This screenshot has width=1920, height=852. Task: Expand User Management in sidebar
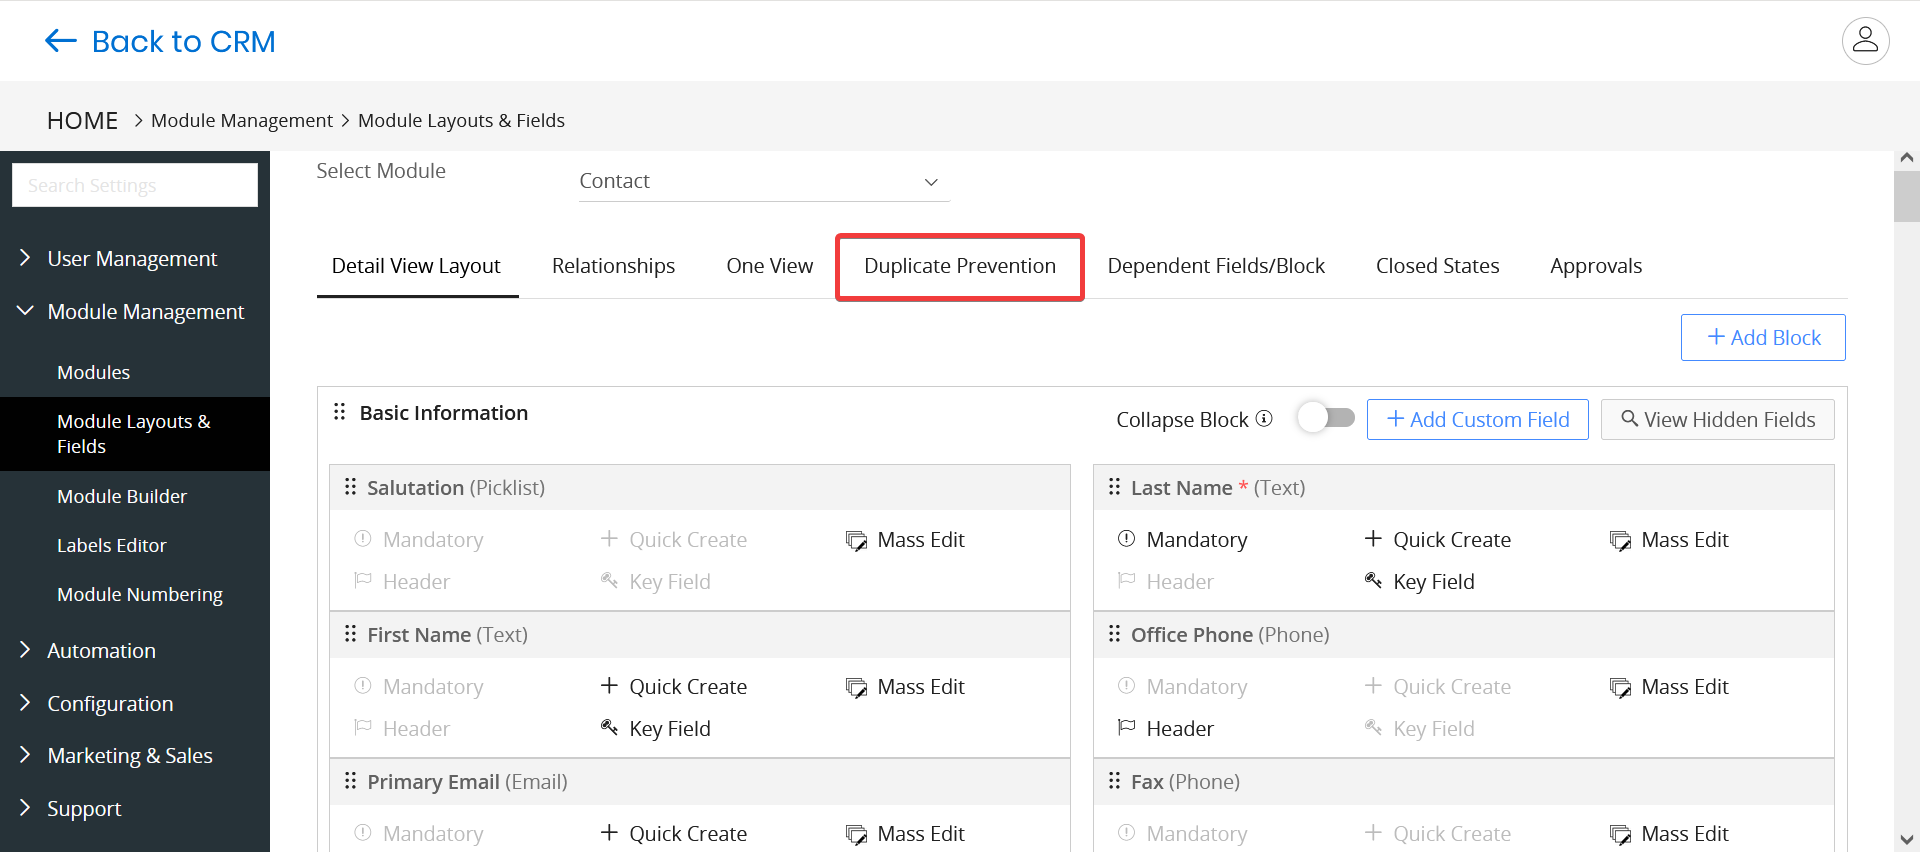pos(132,259)
